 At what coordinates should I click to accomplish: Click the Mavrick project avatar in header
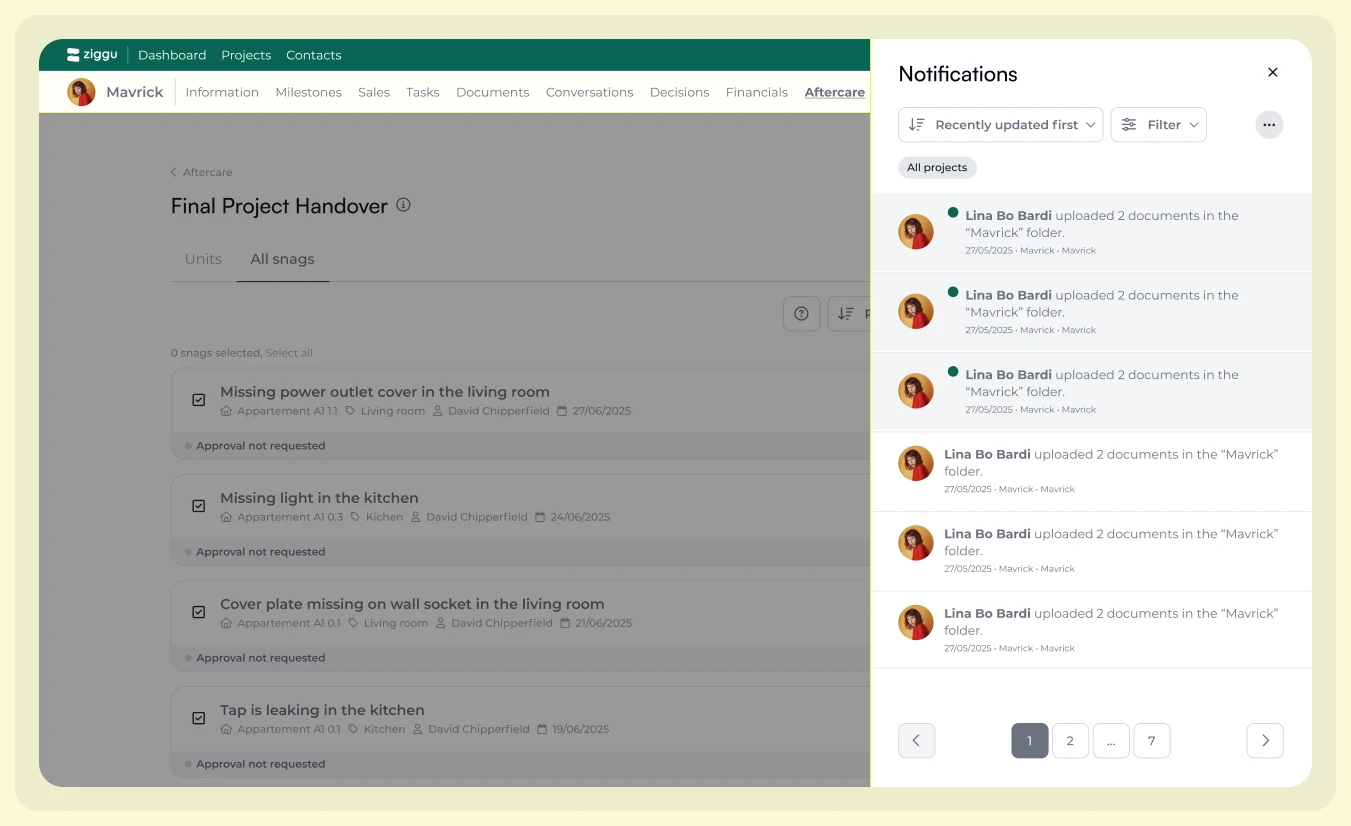pyautogui.click(x=81, y=92)
